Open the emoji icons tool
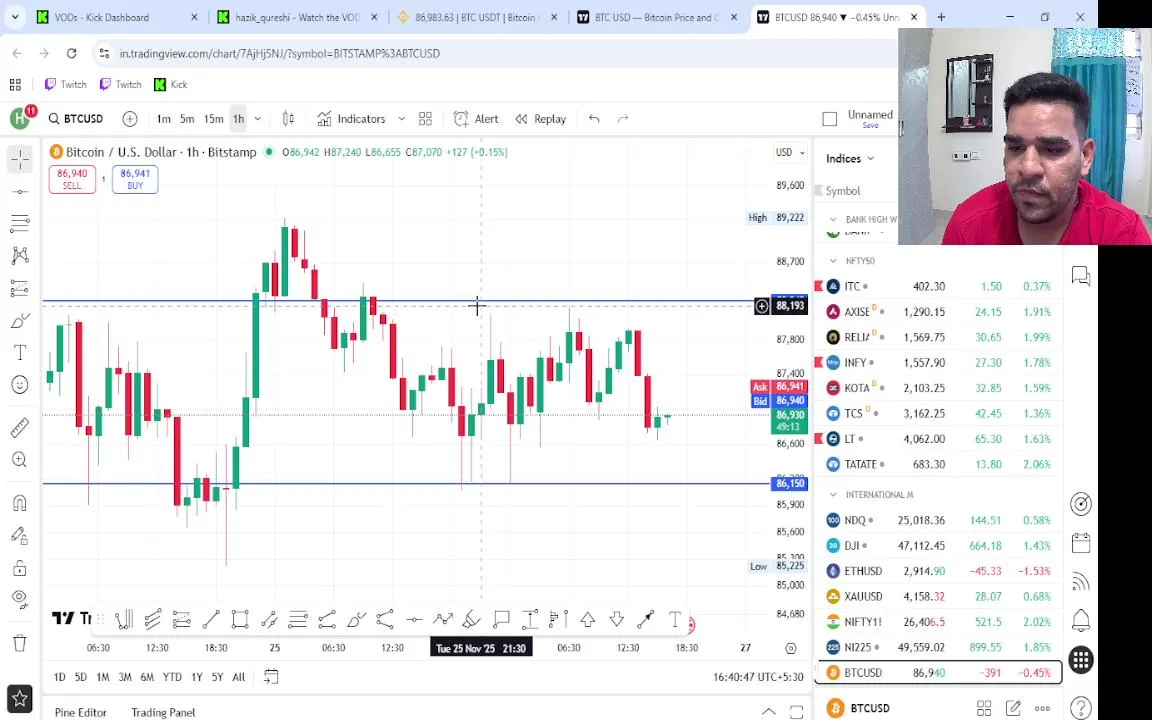 pos(20,385)
